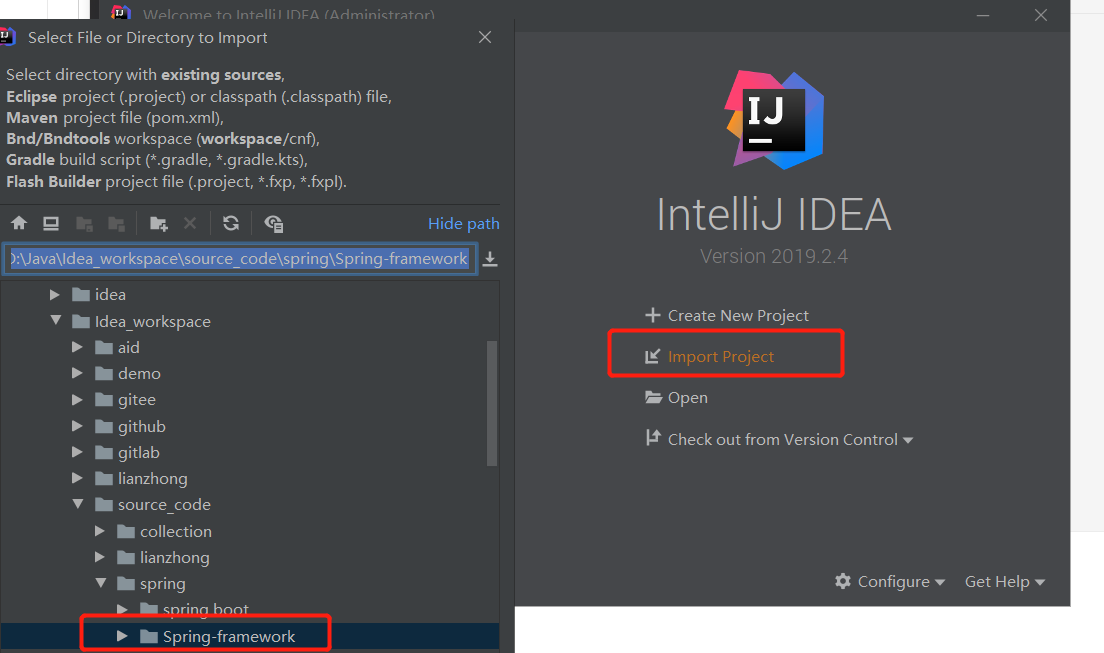Click the Import Project arrow icon
The image size is (1104, 653).
653,356
